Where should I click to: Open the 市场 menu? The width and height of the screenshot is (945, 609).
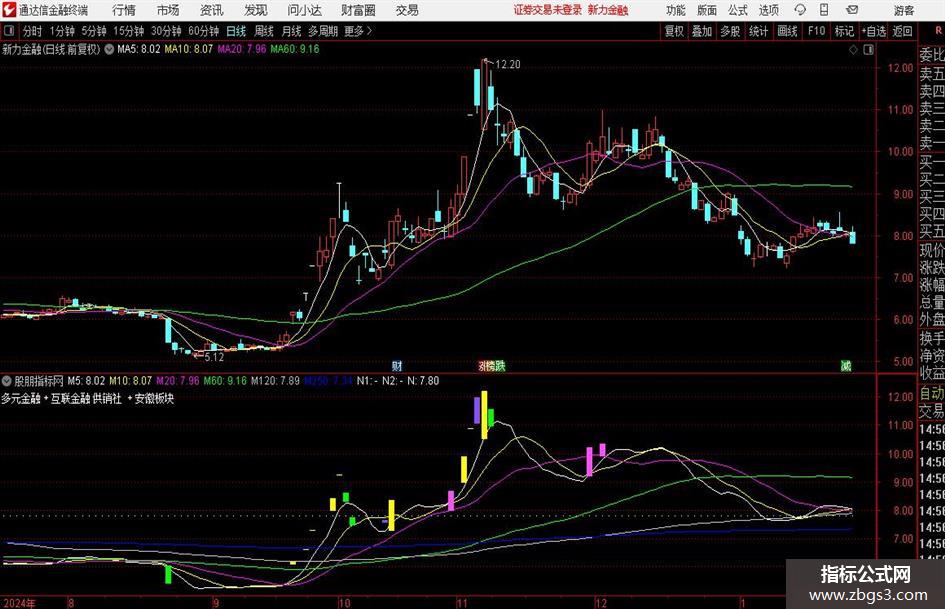(168, 10)
